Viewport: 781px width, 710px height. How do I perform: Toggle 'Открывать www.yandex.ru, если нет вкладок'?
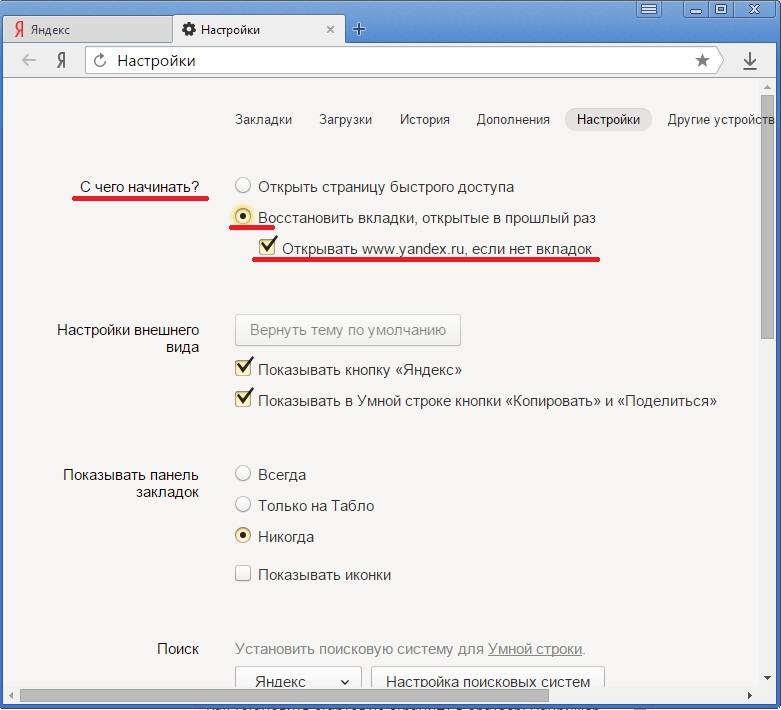267,246
